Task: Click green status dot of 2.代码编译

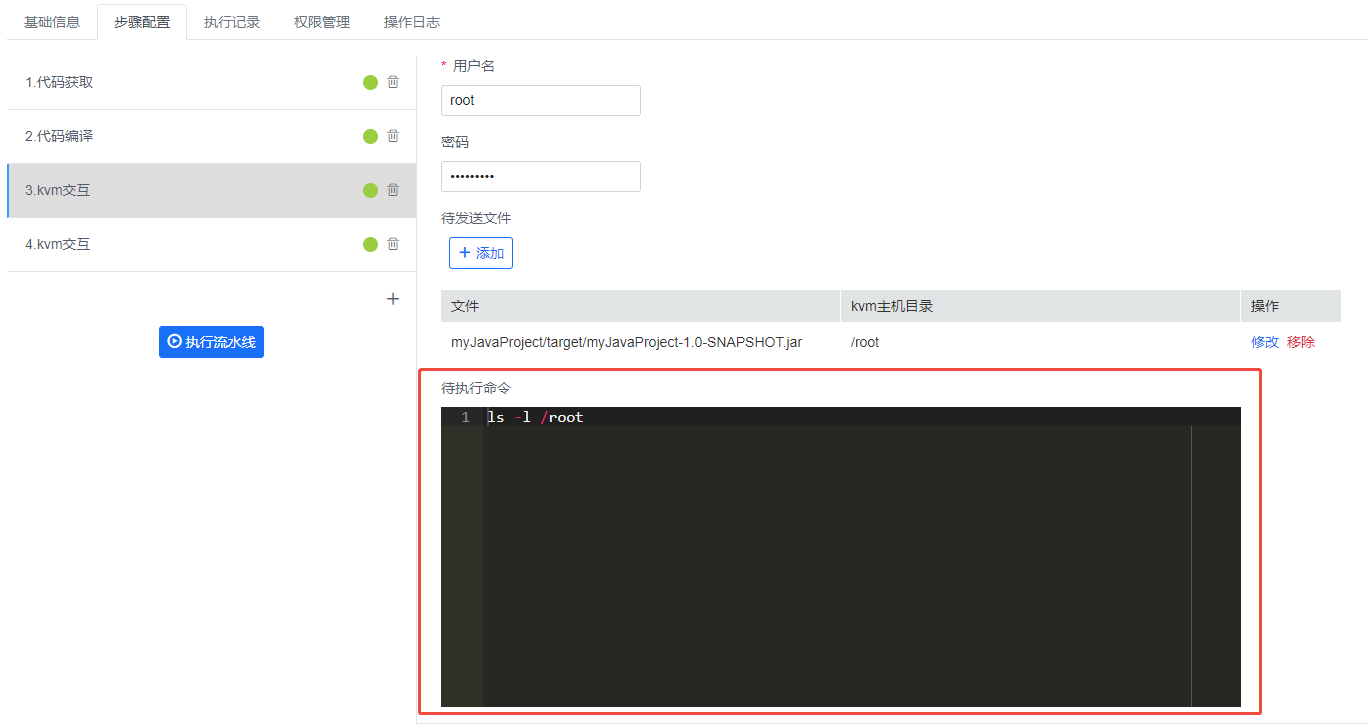Action: 370,136
